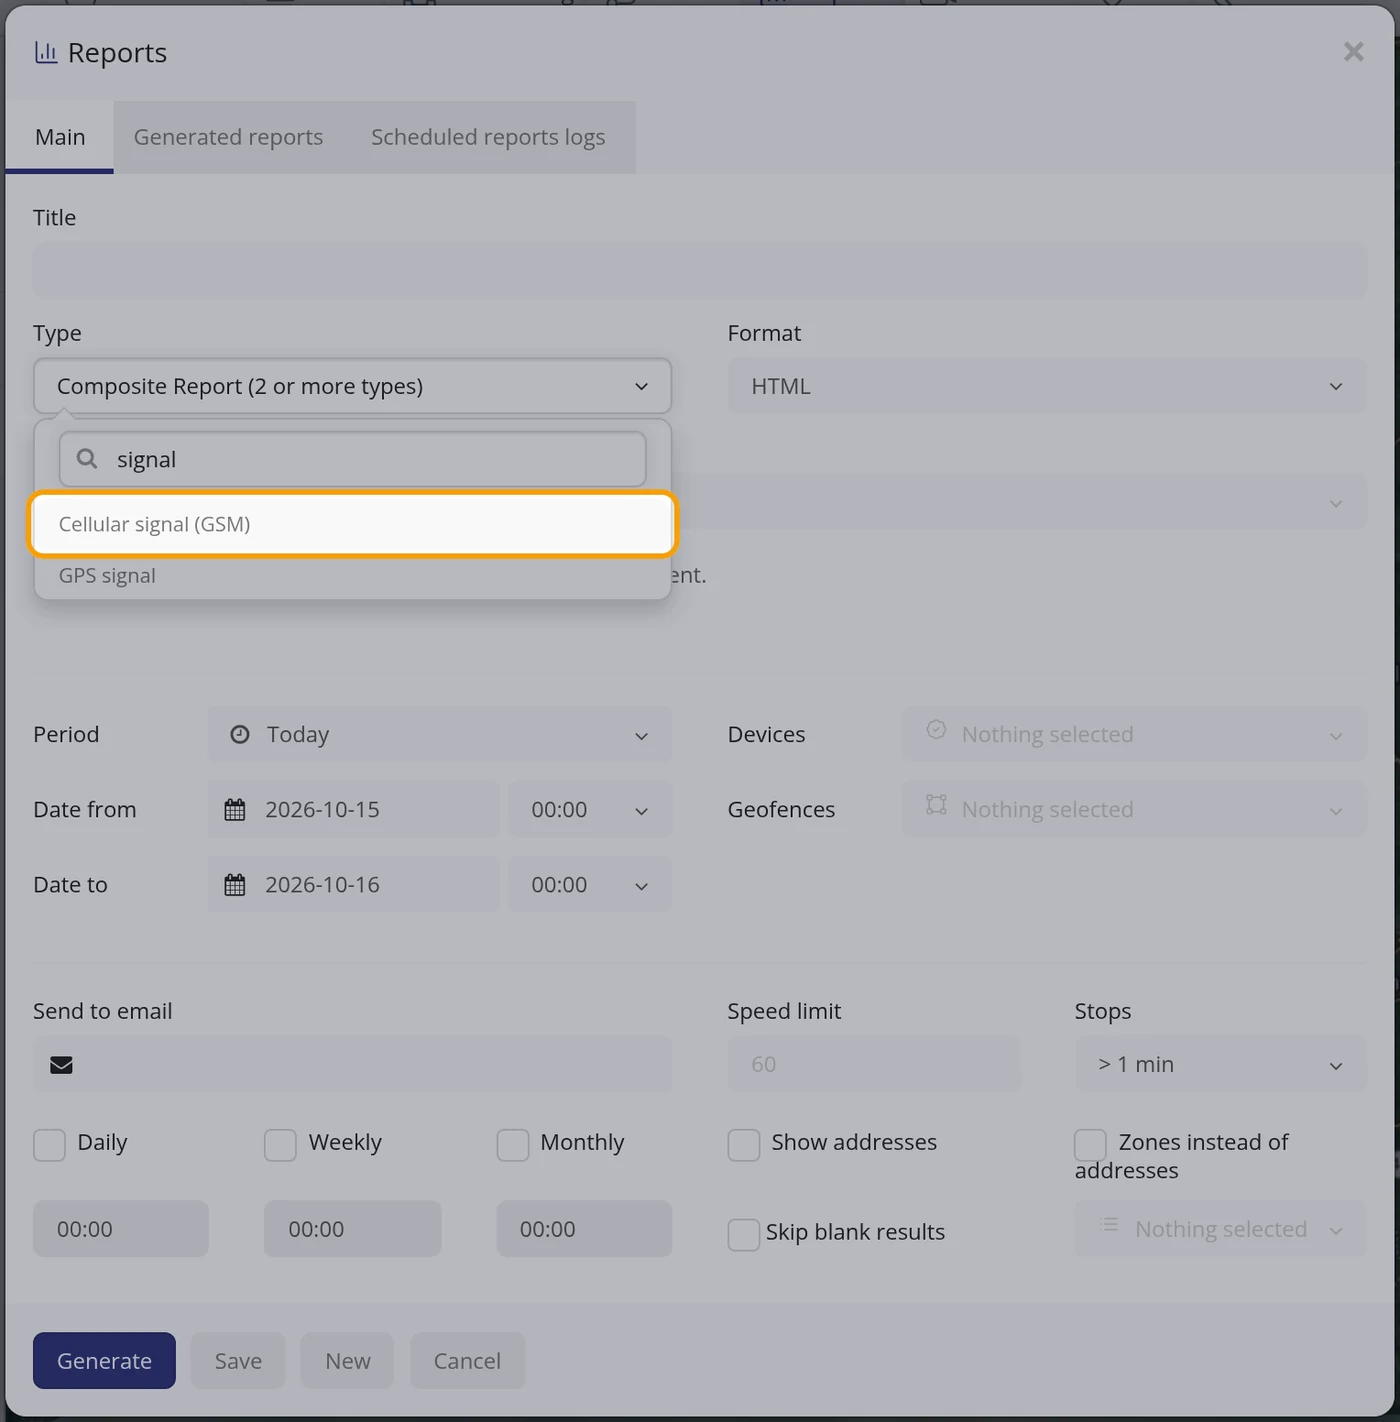Viewport: 1400px width, 1422px height.
Task: Tick Zones instead of addresses checkbox
Action: pos(1090,1145)
